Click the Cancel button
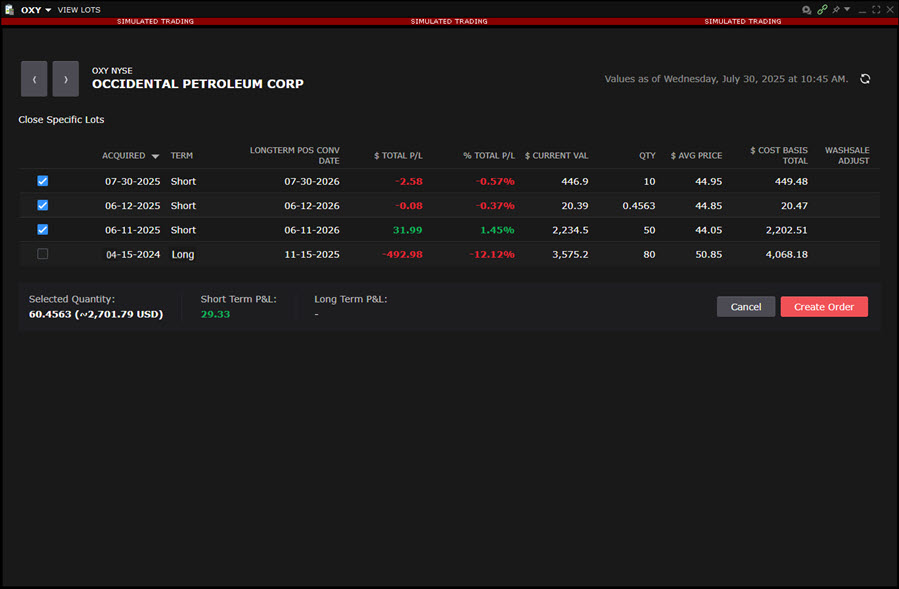Image resolution: width=899 pixels, height=589 pixels. click(x=745, y=307)
